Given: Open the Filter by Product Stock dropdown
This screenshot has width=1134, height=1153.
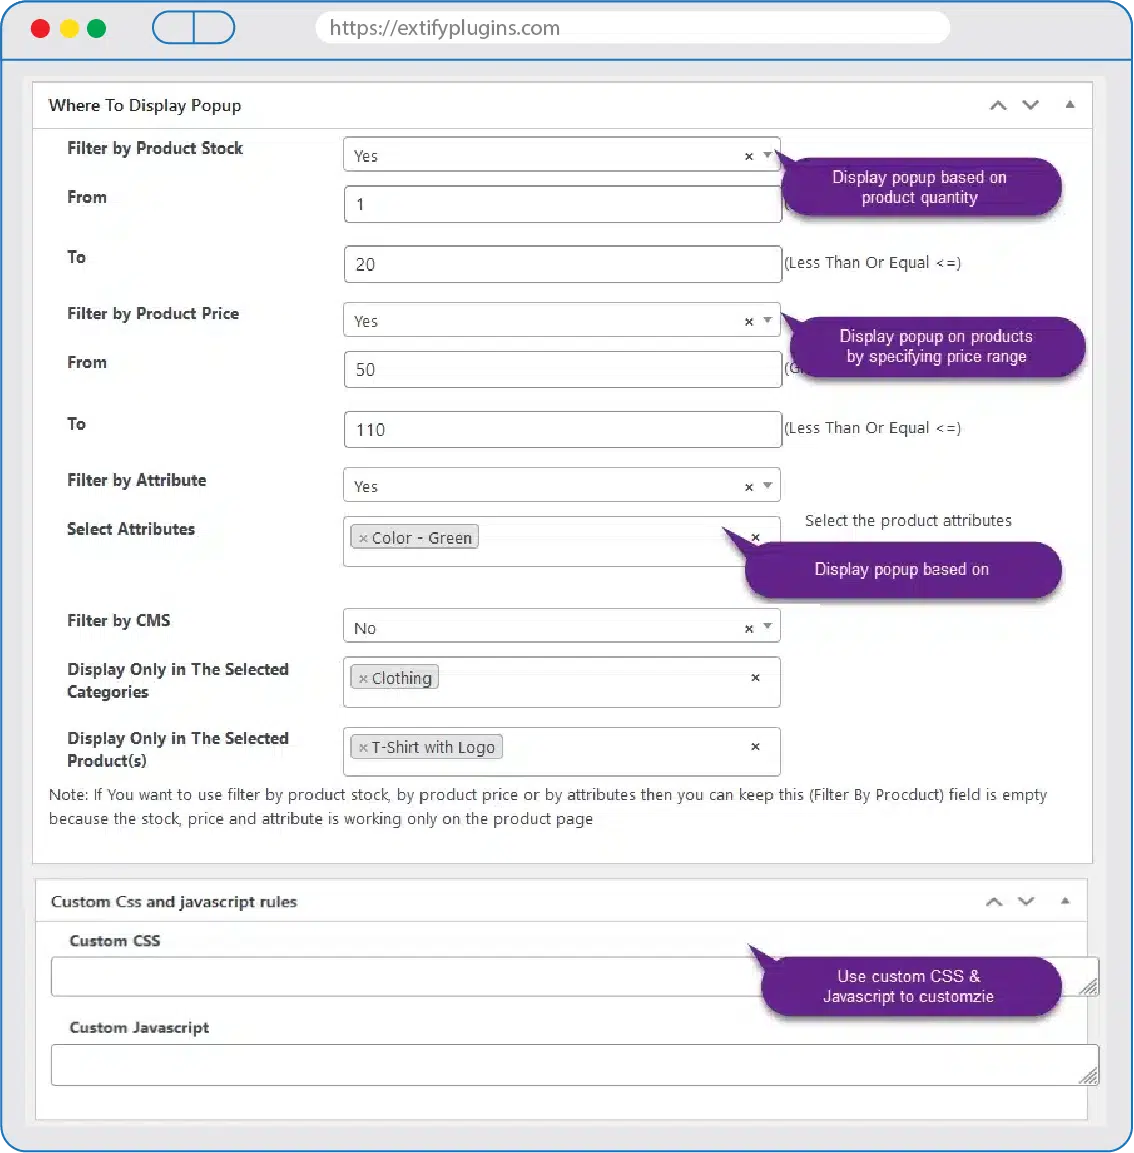Looking at the screenshot, I should (768, 155).
